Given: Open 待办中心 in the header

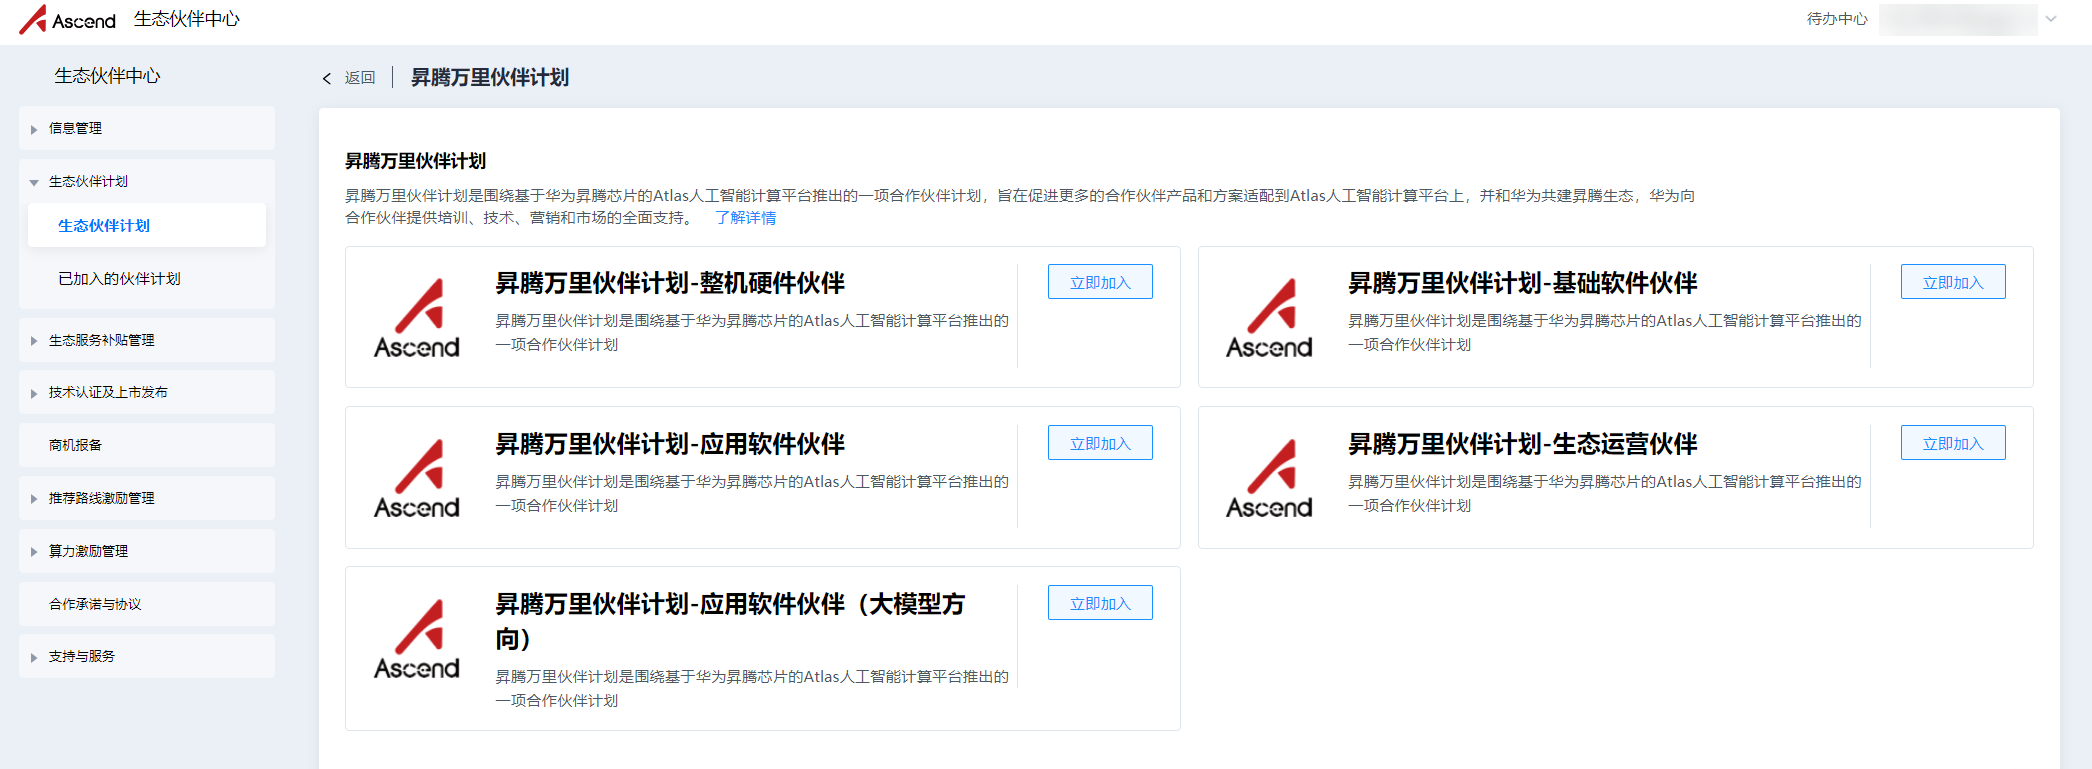Looking at the screenshot, I should pyautogui.click(x=1837, y=19).
